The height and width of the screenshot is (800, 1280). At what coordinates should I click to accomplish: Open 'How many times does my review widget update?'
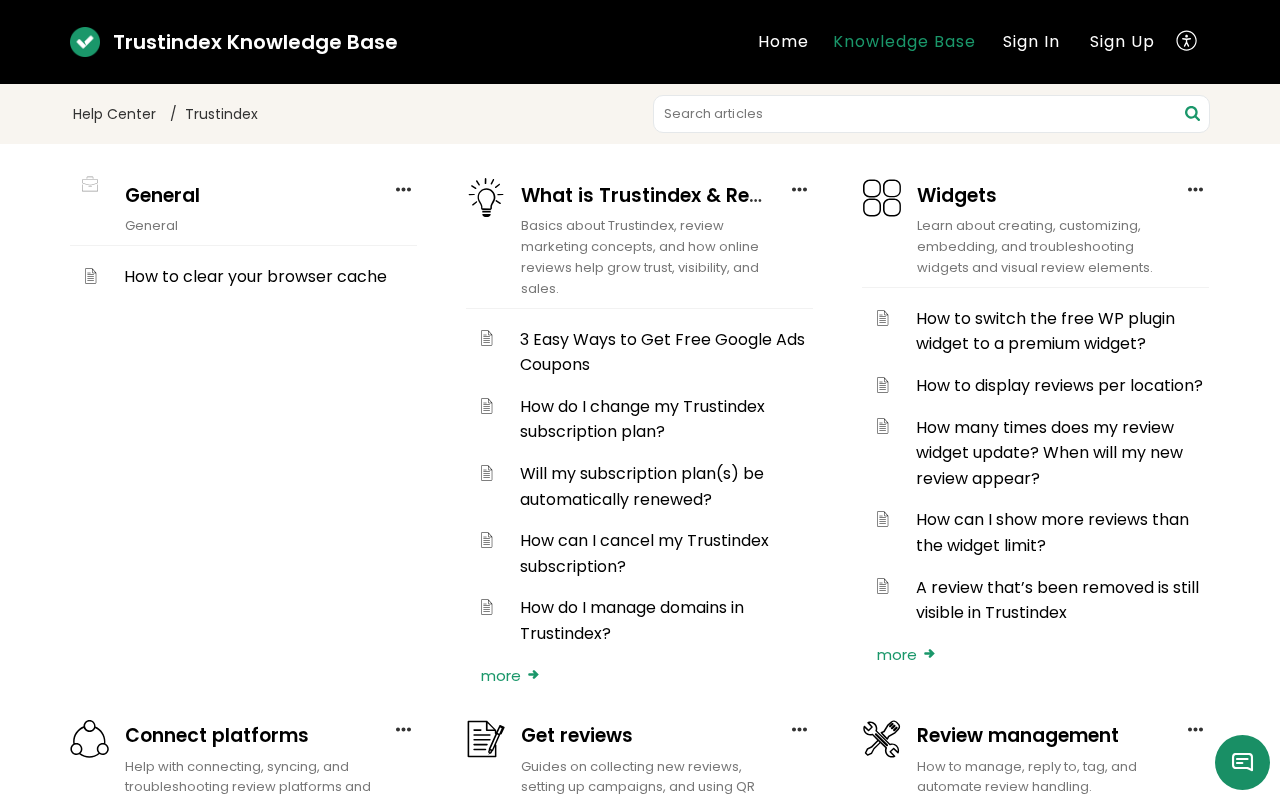pos(1049,453)
